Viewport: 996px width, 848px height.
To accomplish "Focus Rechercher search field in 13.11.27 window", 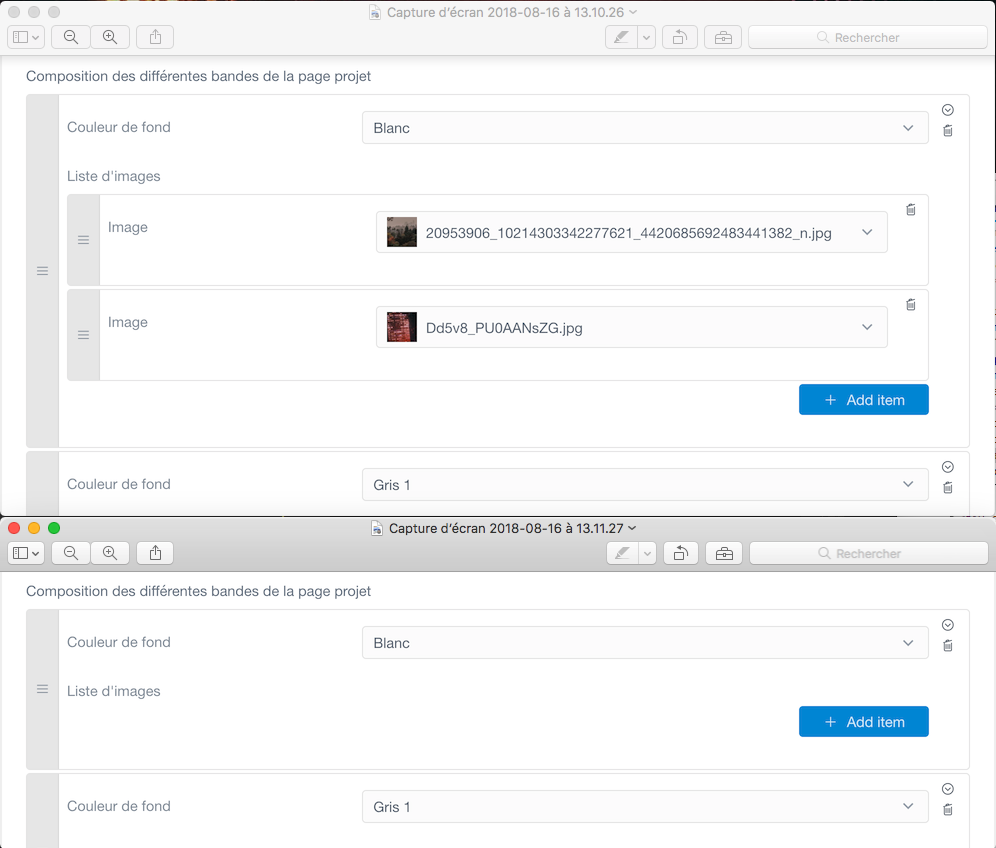I will click(869, 553).
